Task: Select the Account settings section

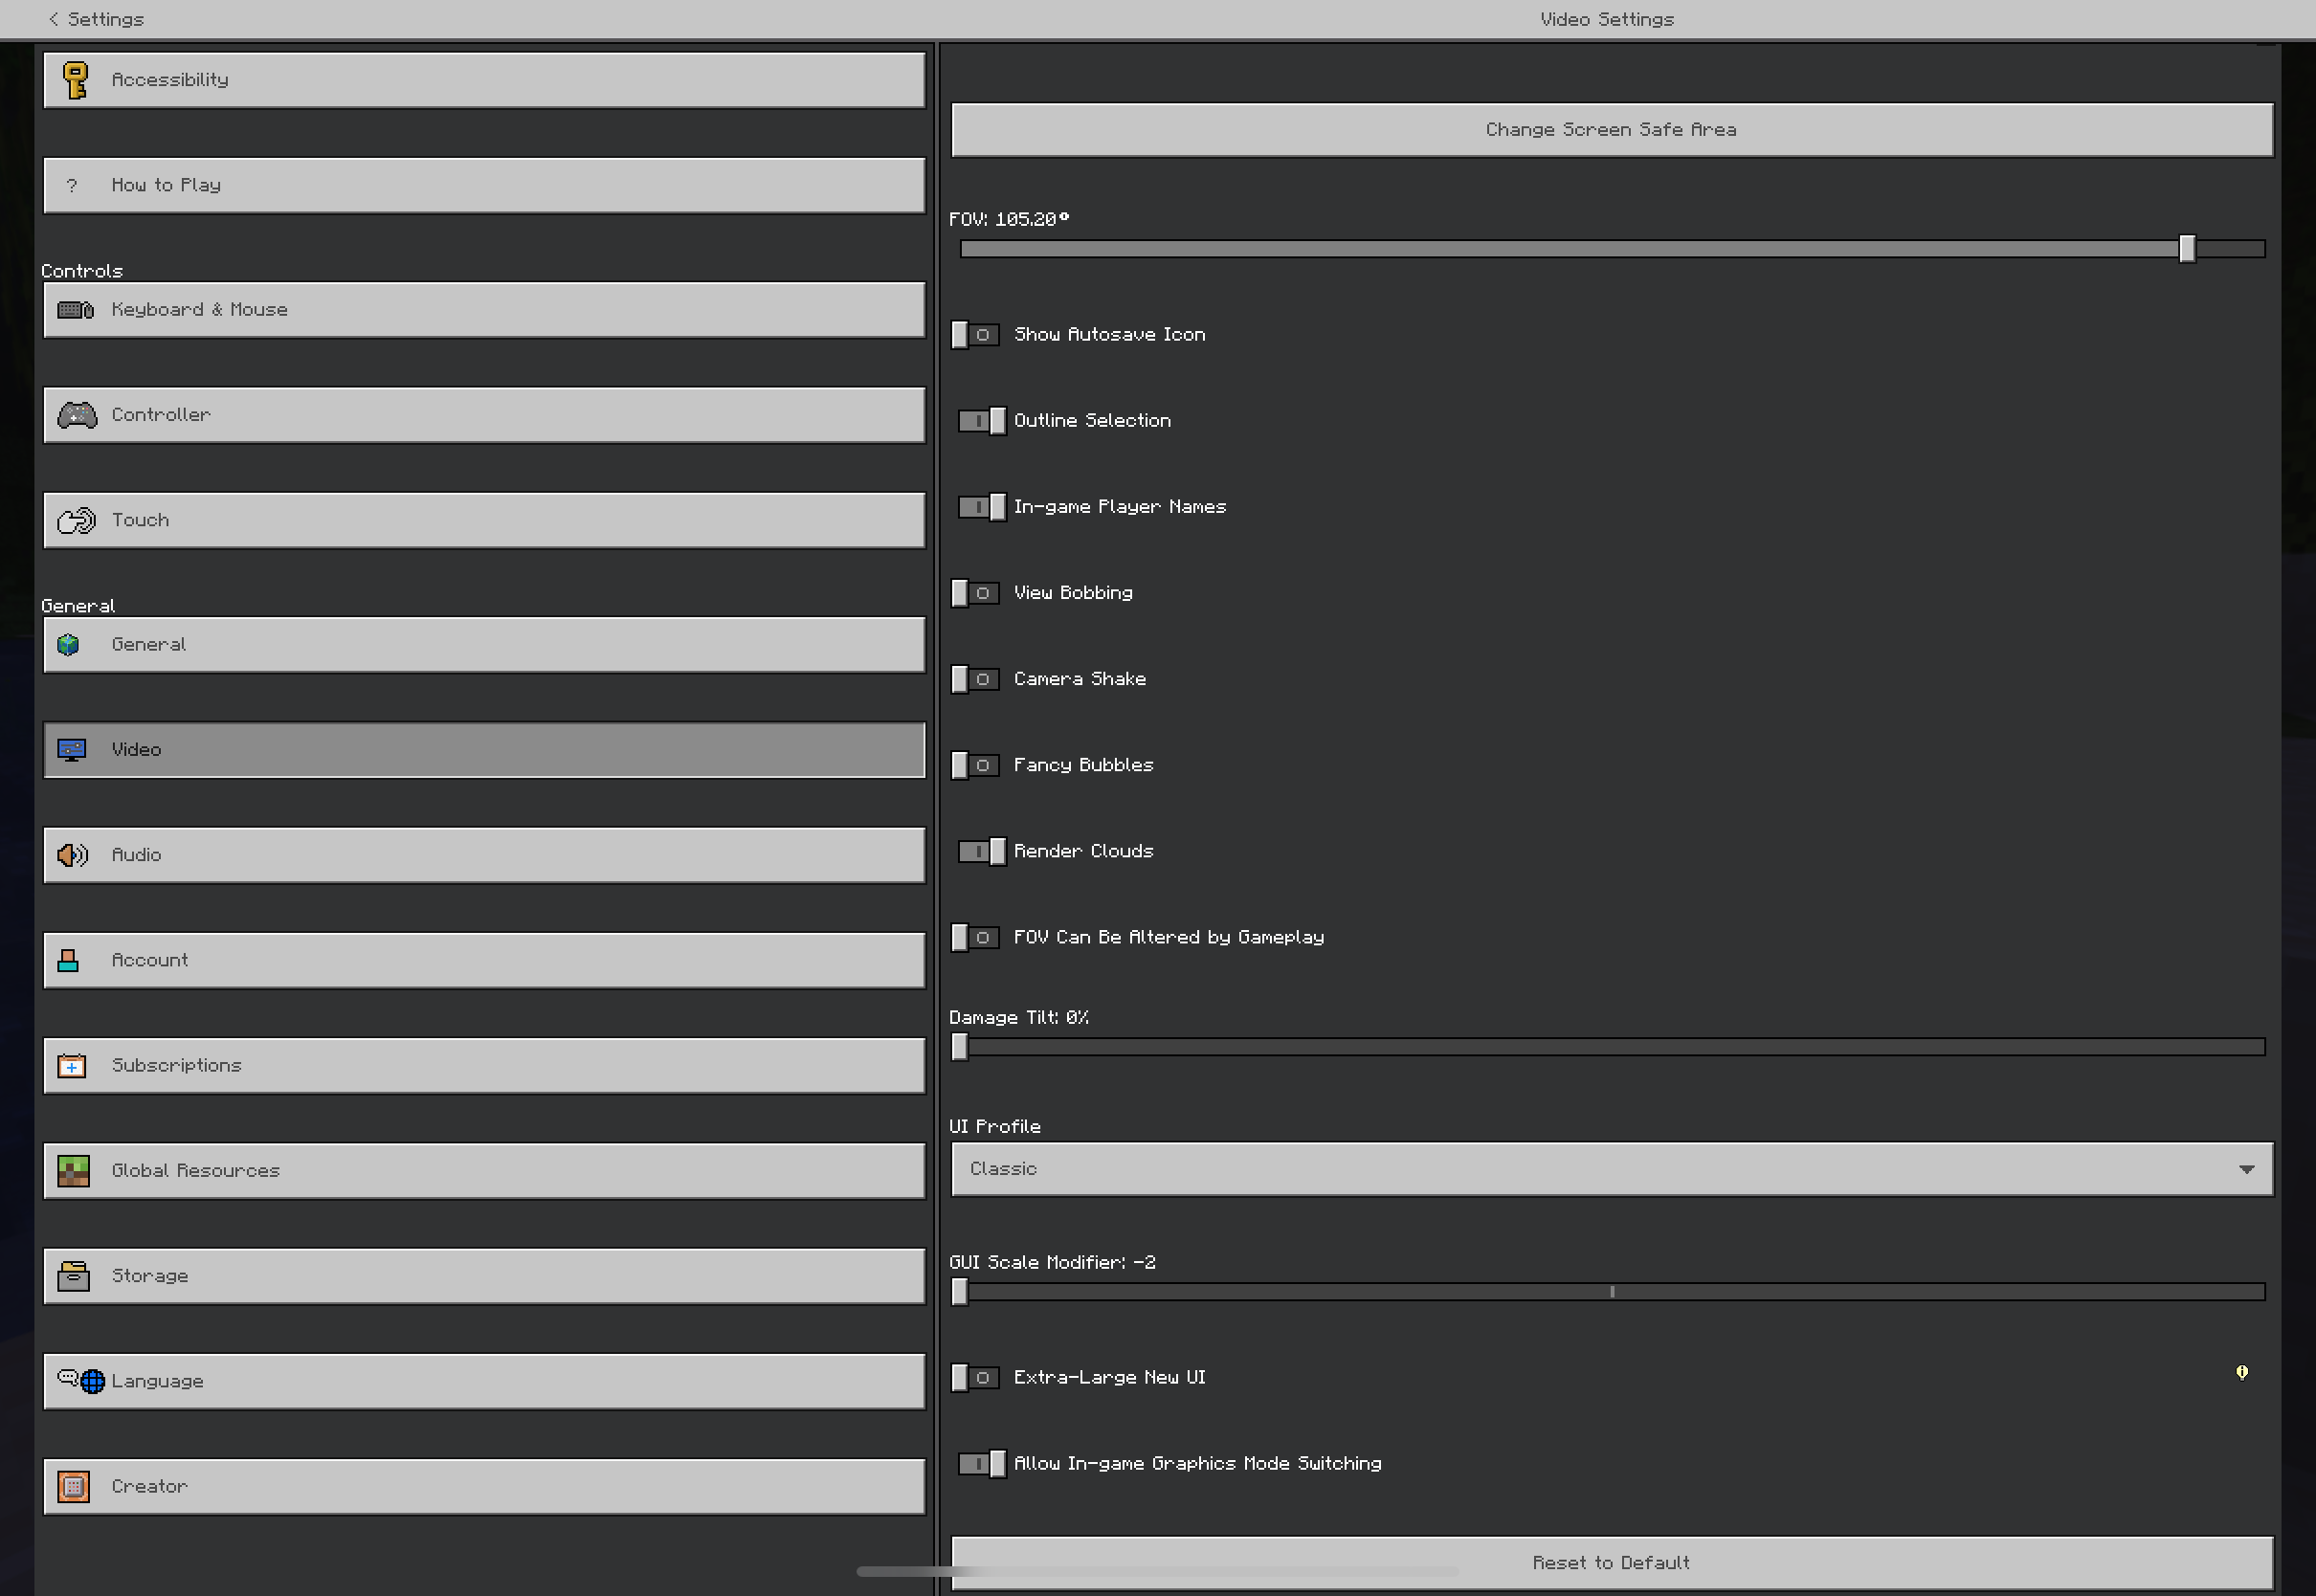Action: pos(484,960)
